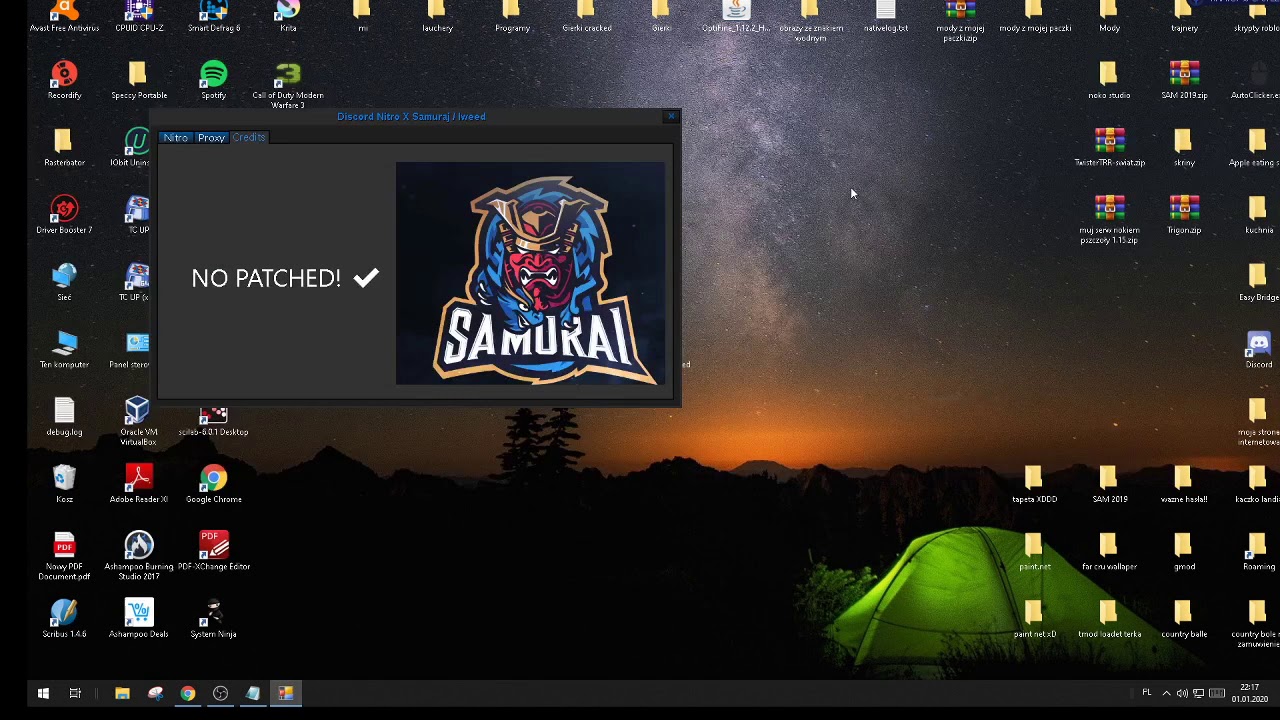Open the Roaming shortcut
Image resolution: width=1280 pixels, height=720 pixels.
pos(1258,552)
